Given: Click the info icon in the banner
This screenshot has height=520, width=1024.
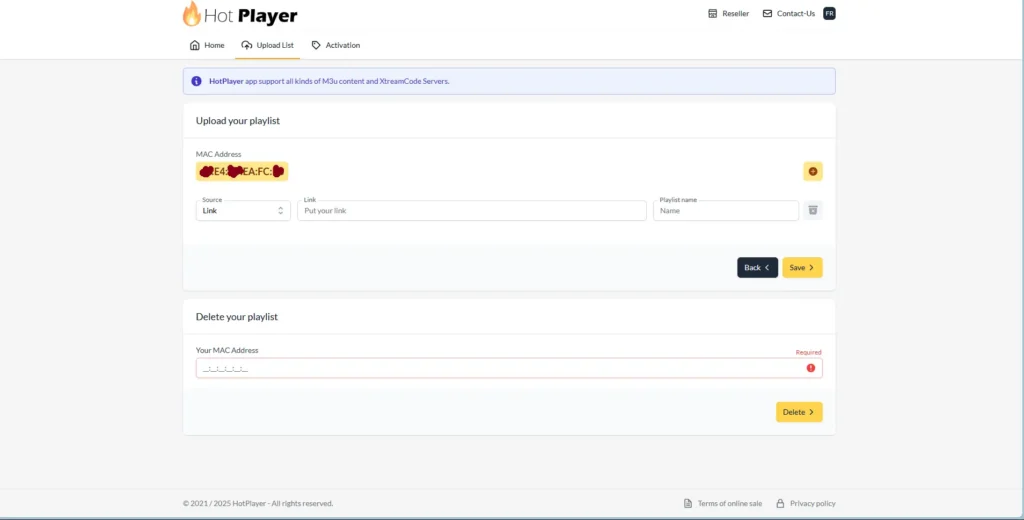Looking at the screenshot, I should [196, 81].
